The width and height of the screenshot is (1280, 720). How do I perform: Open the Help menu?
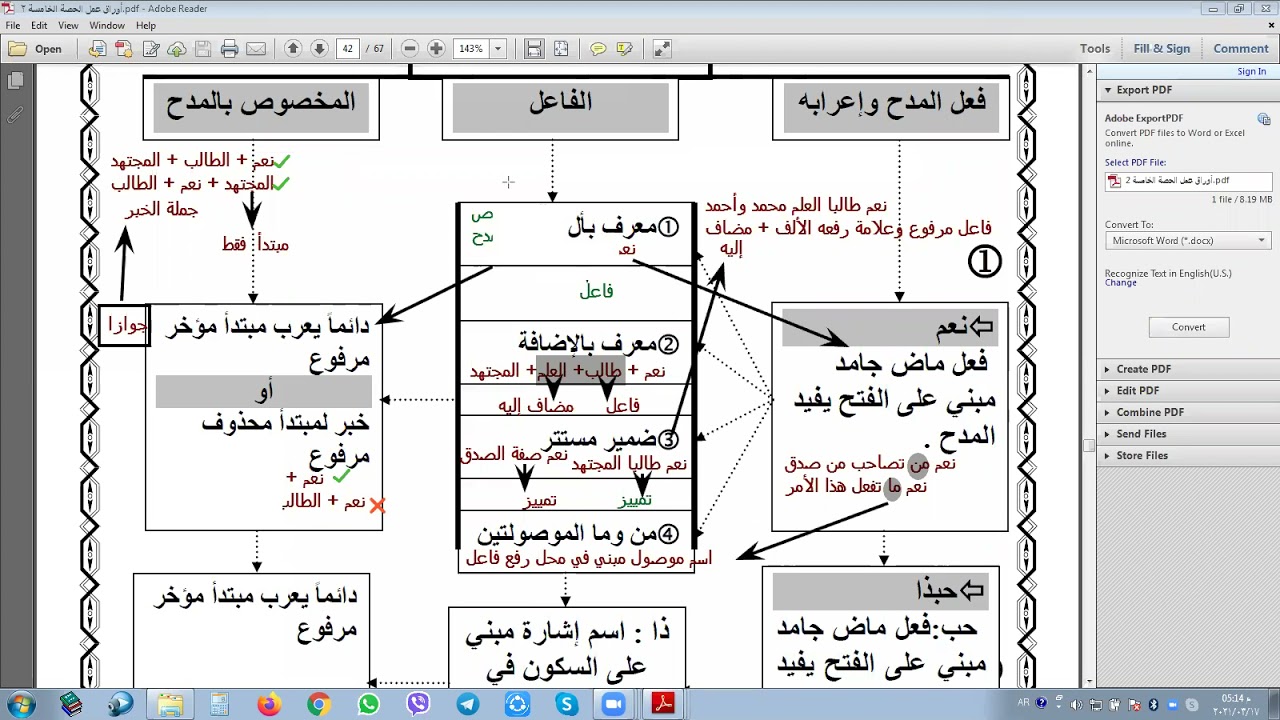[146, 25]
